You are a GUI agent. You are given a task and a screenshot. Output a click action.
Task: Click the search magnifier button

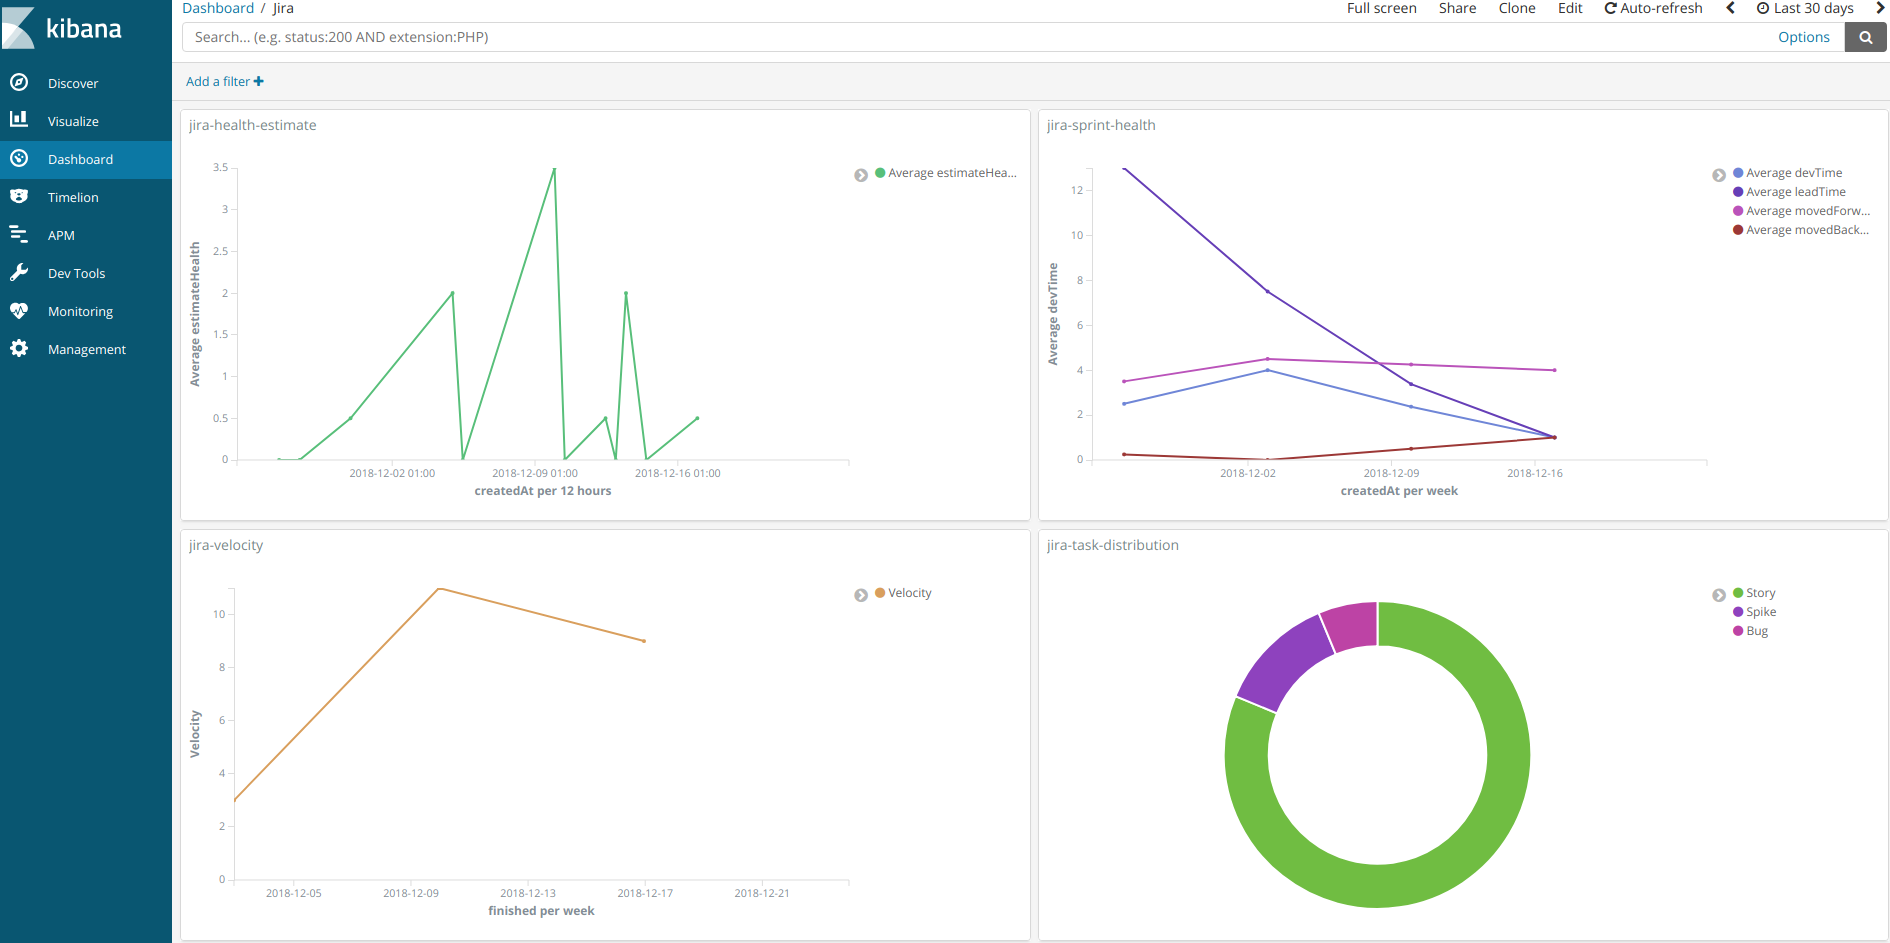coord(1866,37)
